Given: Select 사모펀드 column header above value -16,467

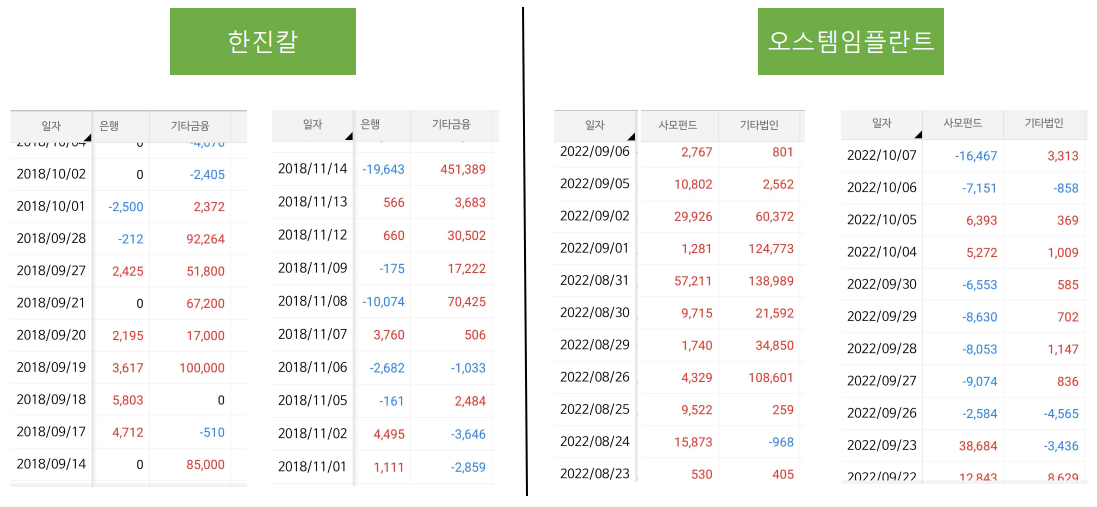Looking at the screenshot, I should [963, 123].
